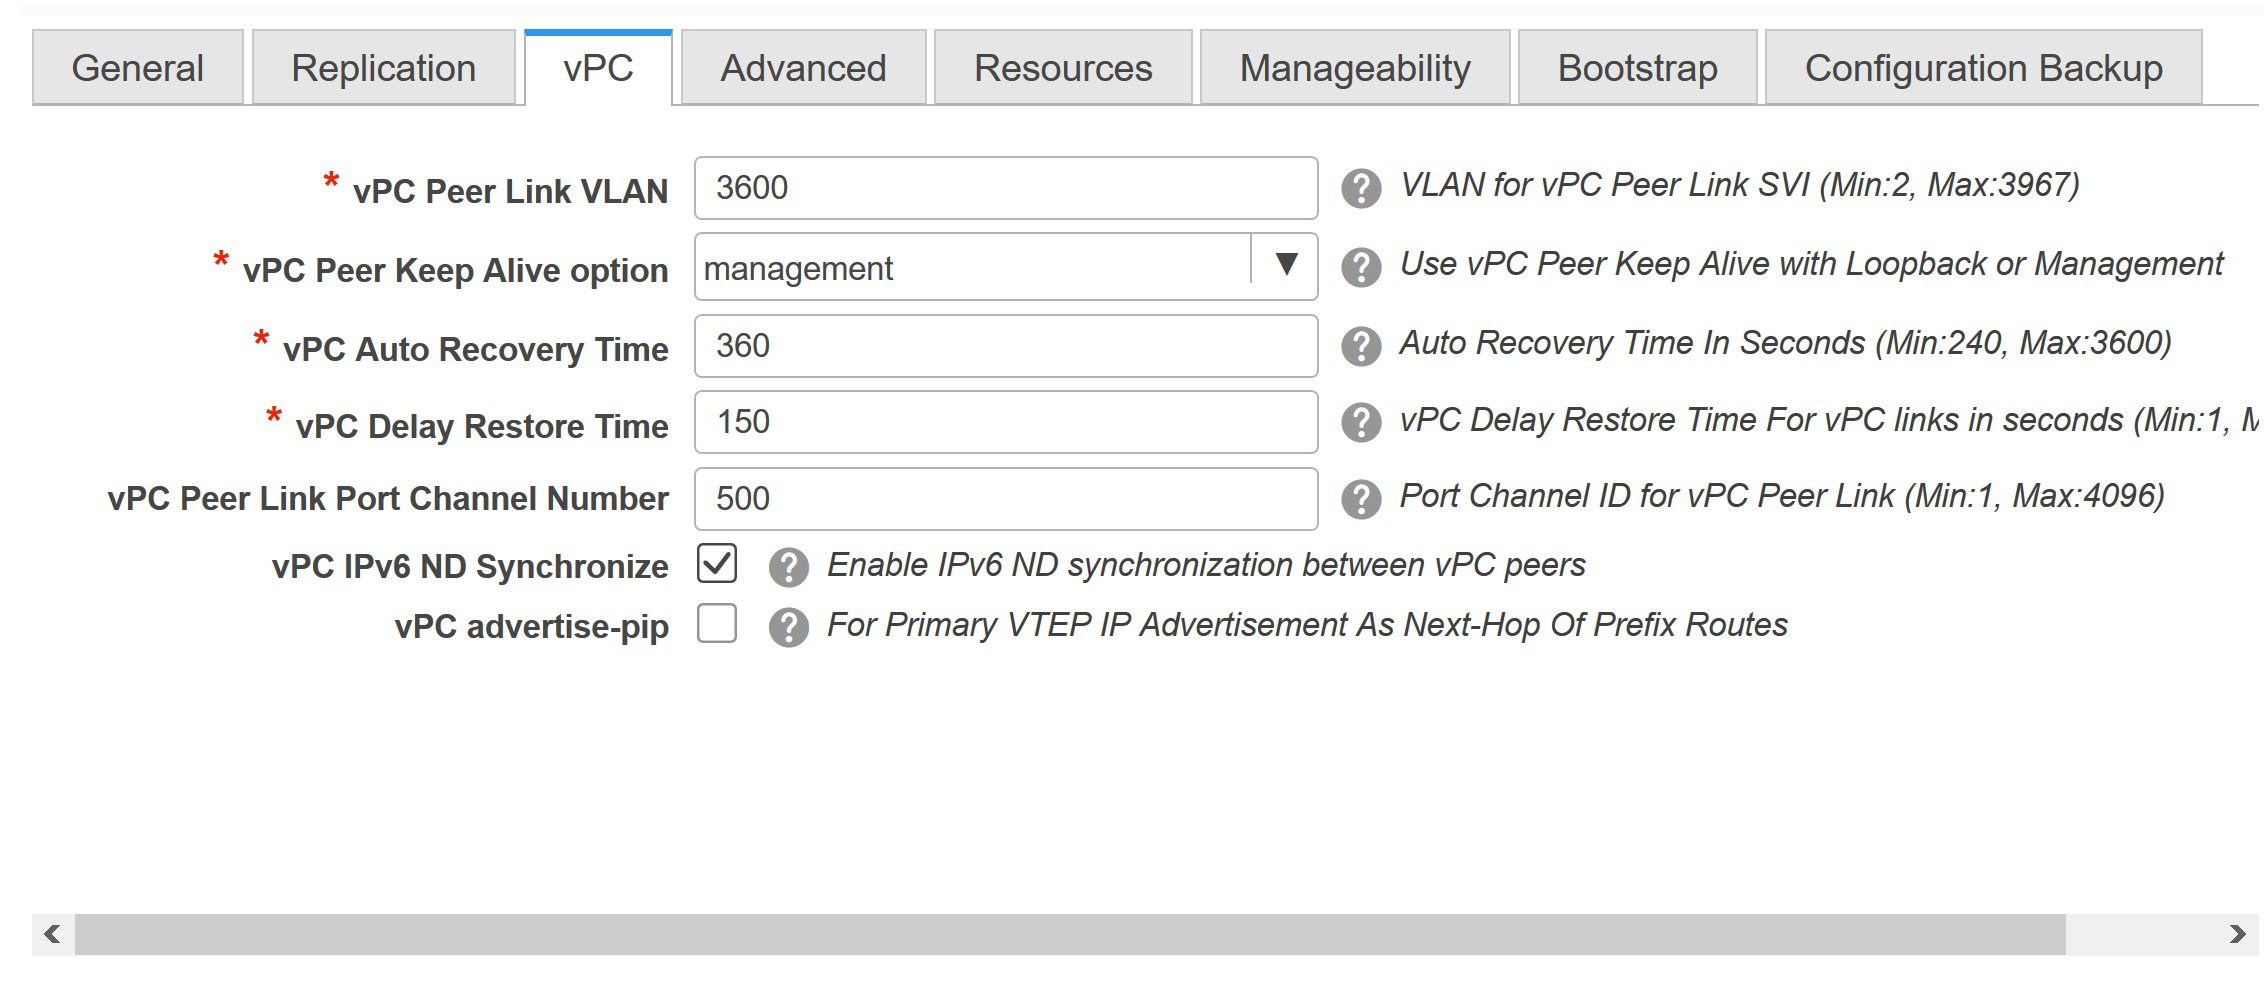Viewport: 2264px width, 984px height.
Task: Select the Resources tab
Action: [x=1063, y=68]
